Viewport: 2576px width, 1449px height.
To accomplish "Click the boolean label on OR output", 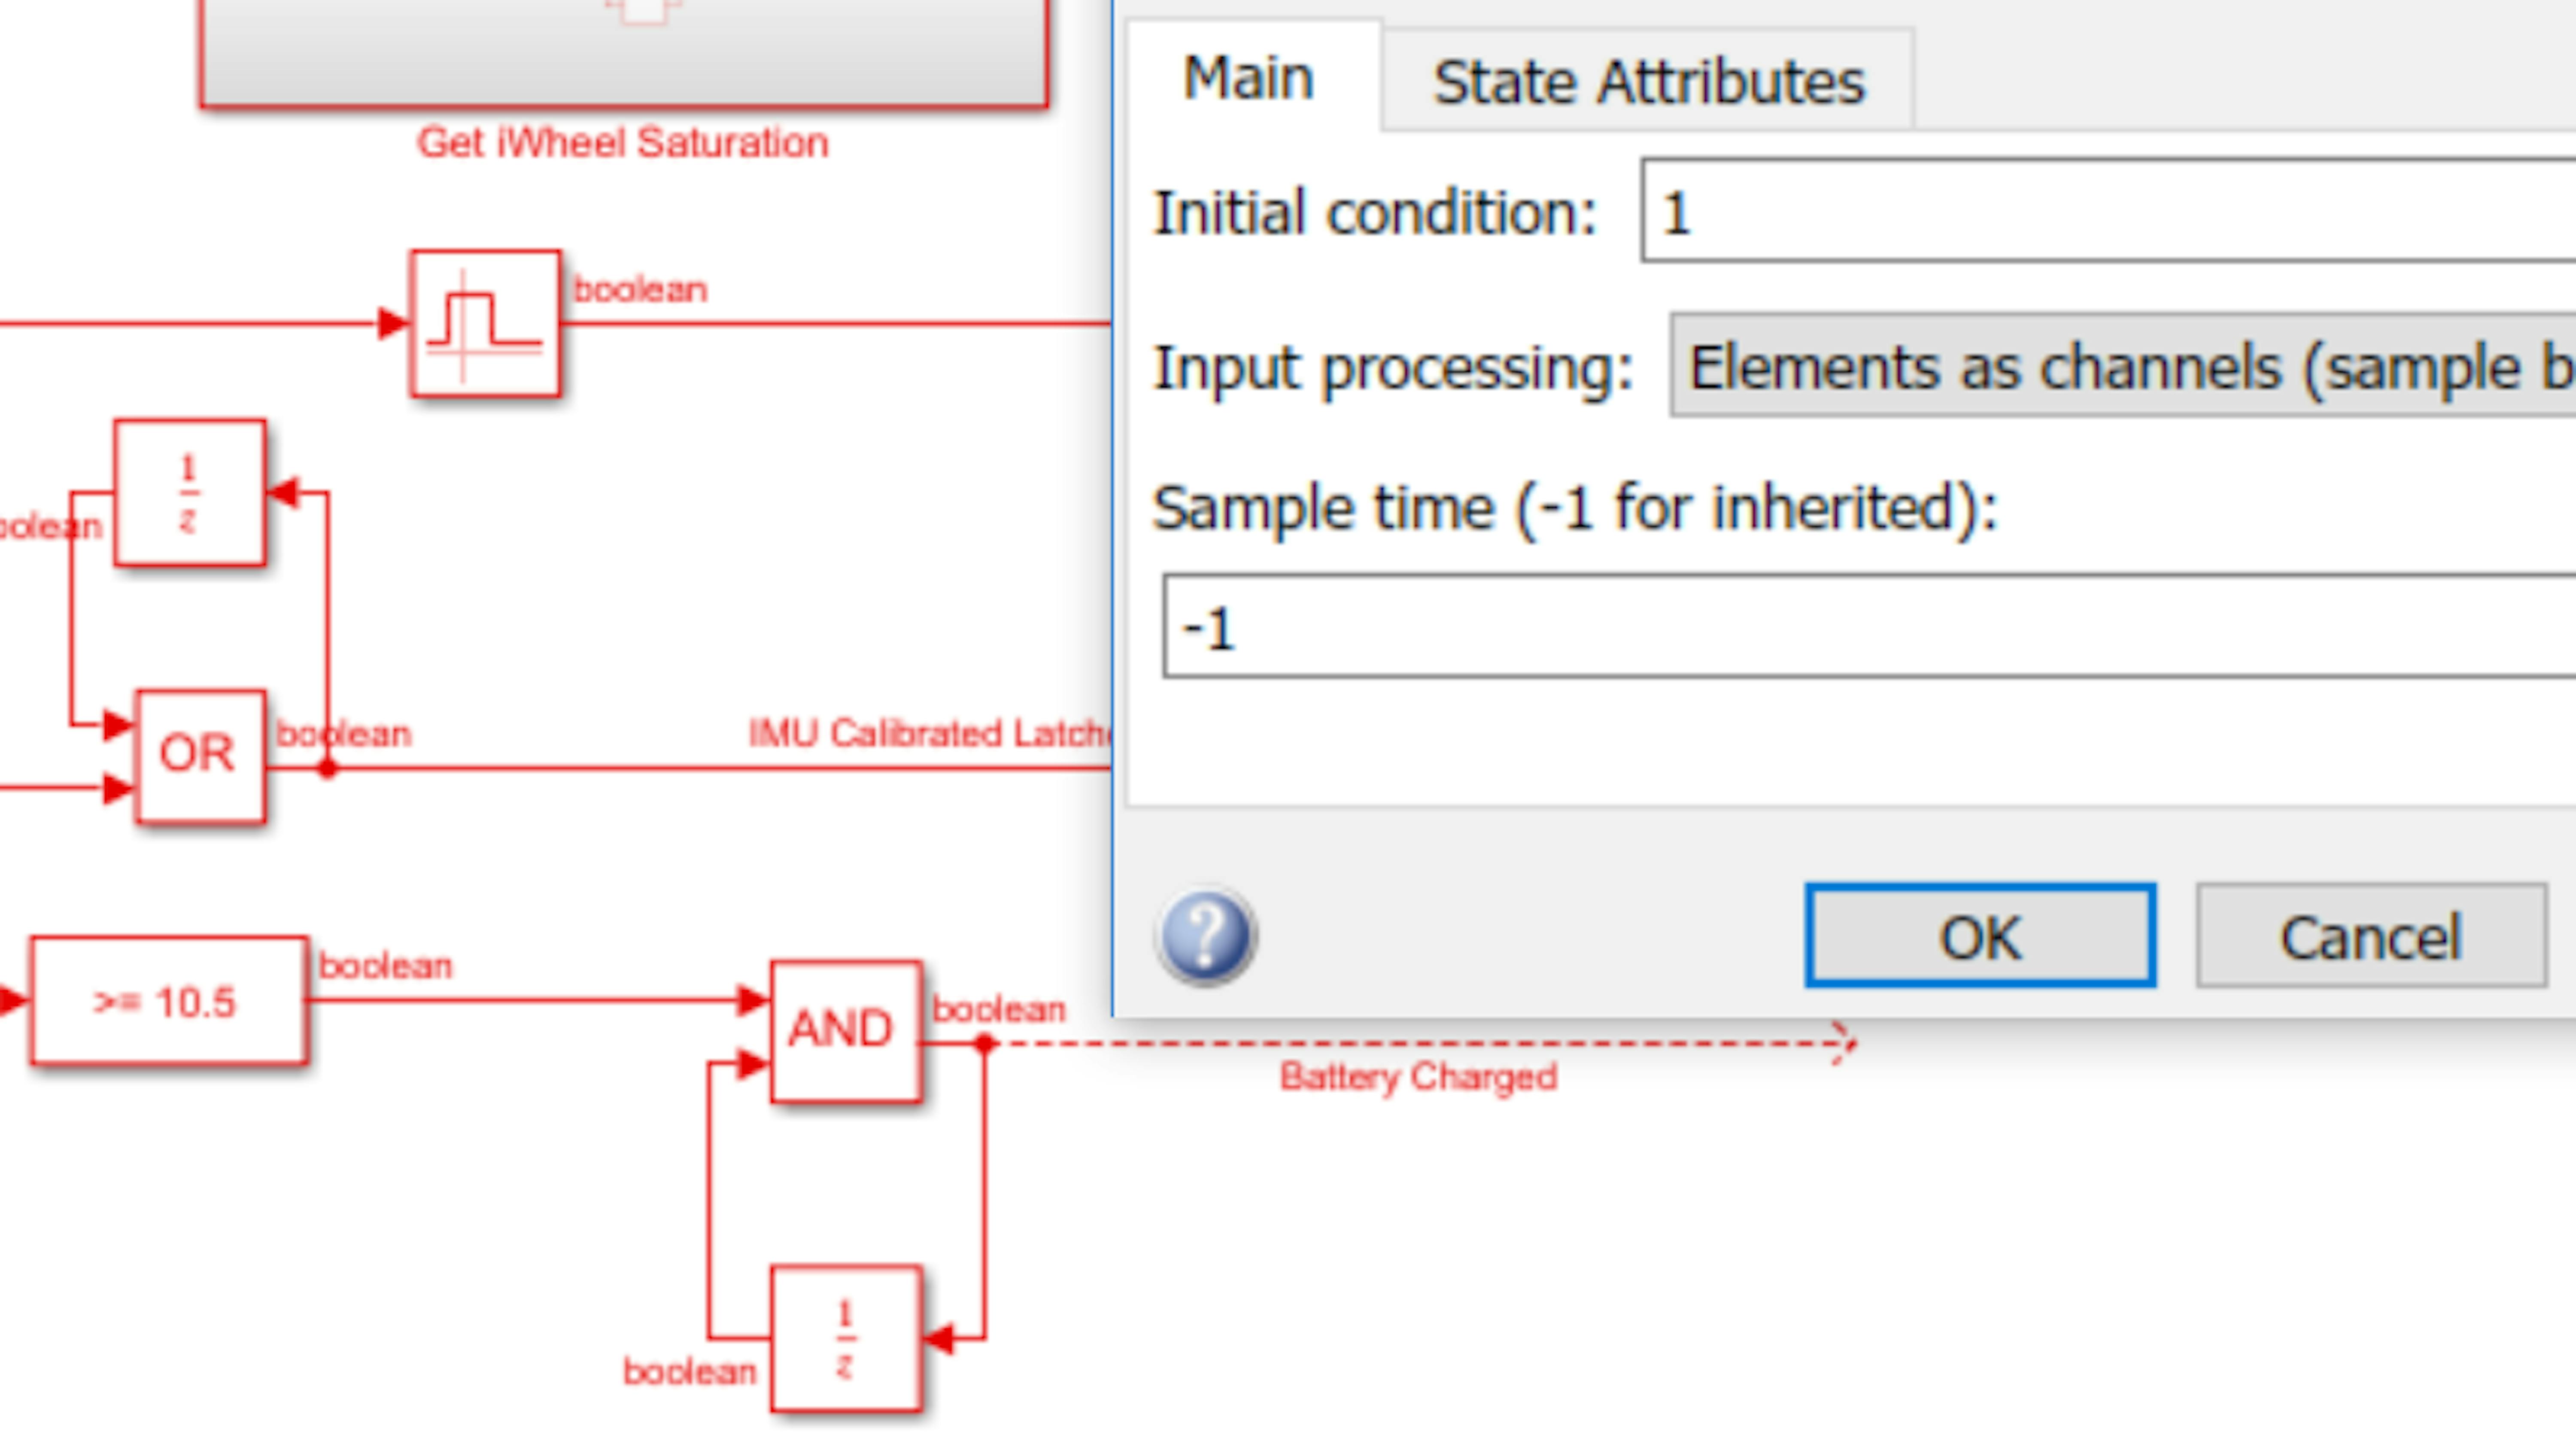I will 344,734.
